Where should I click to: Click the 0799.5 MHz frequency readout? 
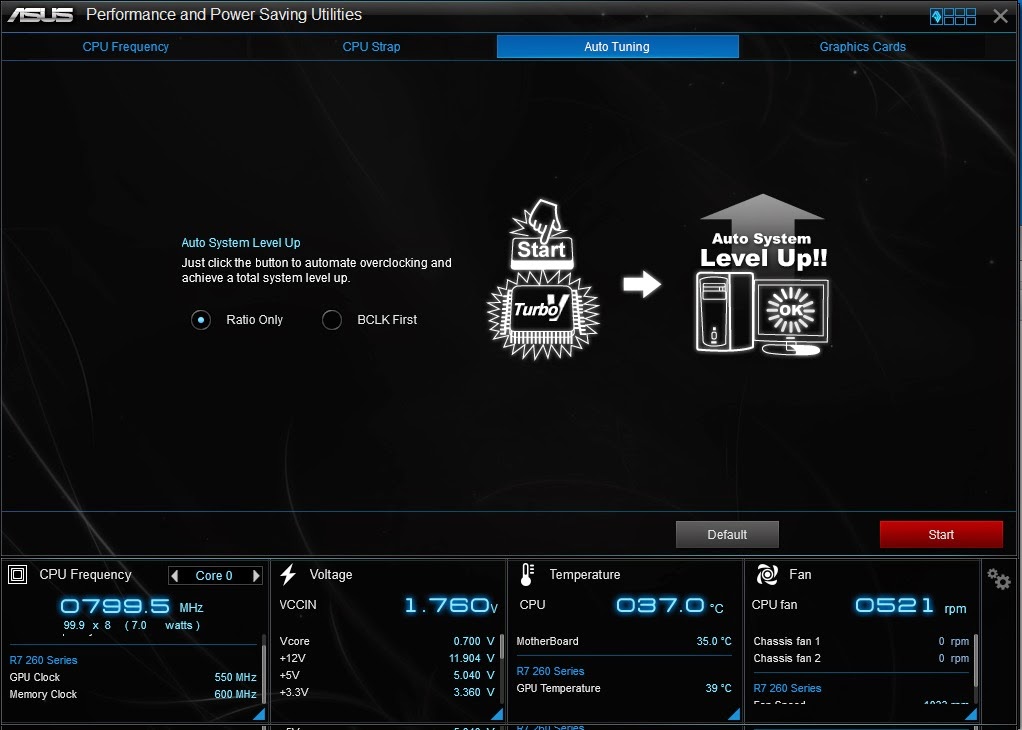131,606
